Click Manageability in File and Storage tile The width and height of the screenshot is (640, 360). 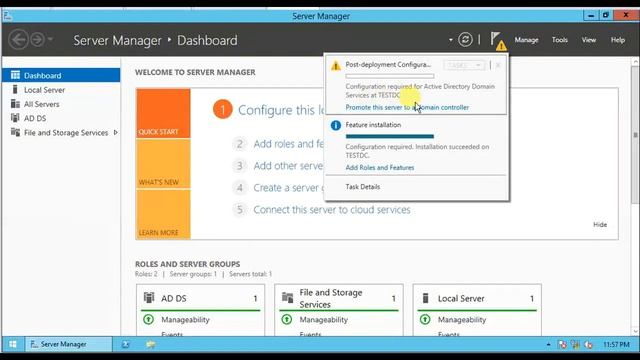323,320
